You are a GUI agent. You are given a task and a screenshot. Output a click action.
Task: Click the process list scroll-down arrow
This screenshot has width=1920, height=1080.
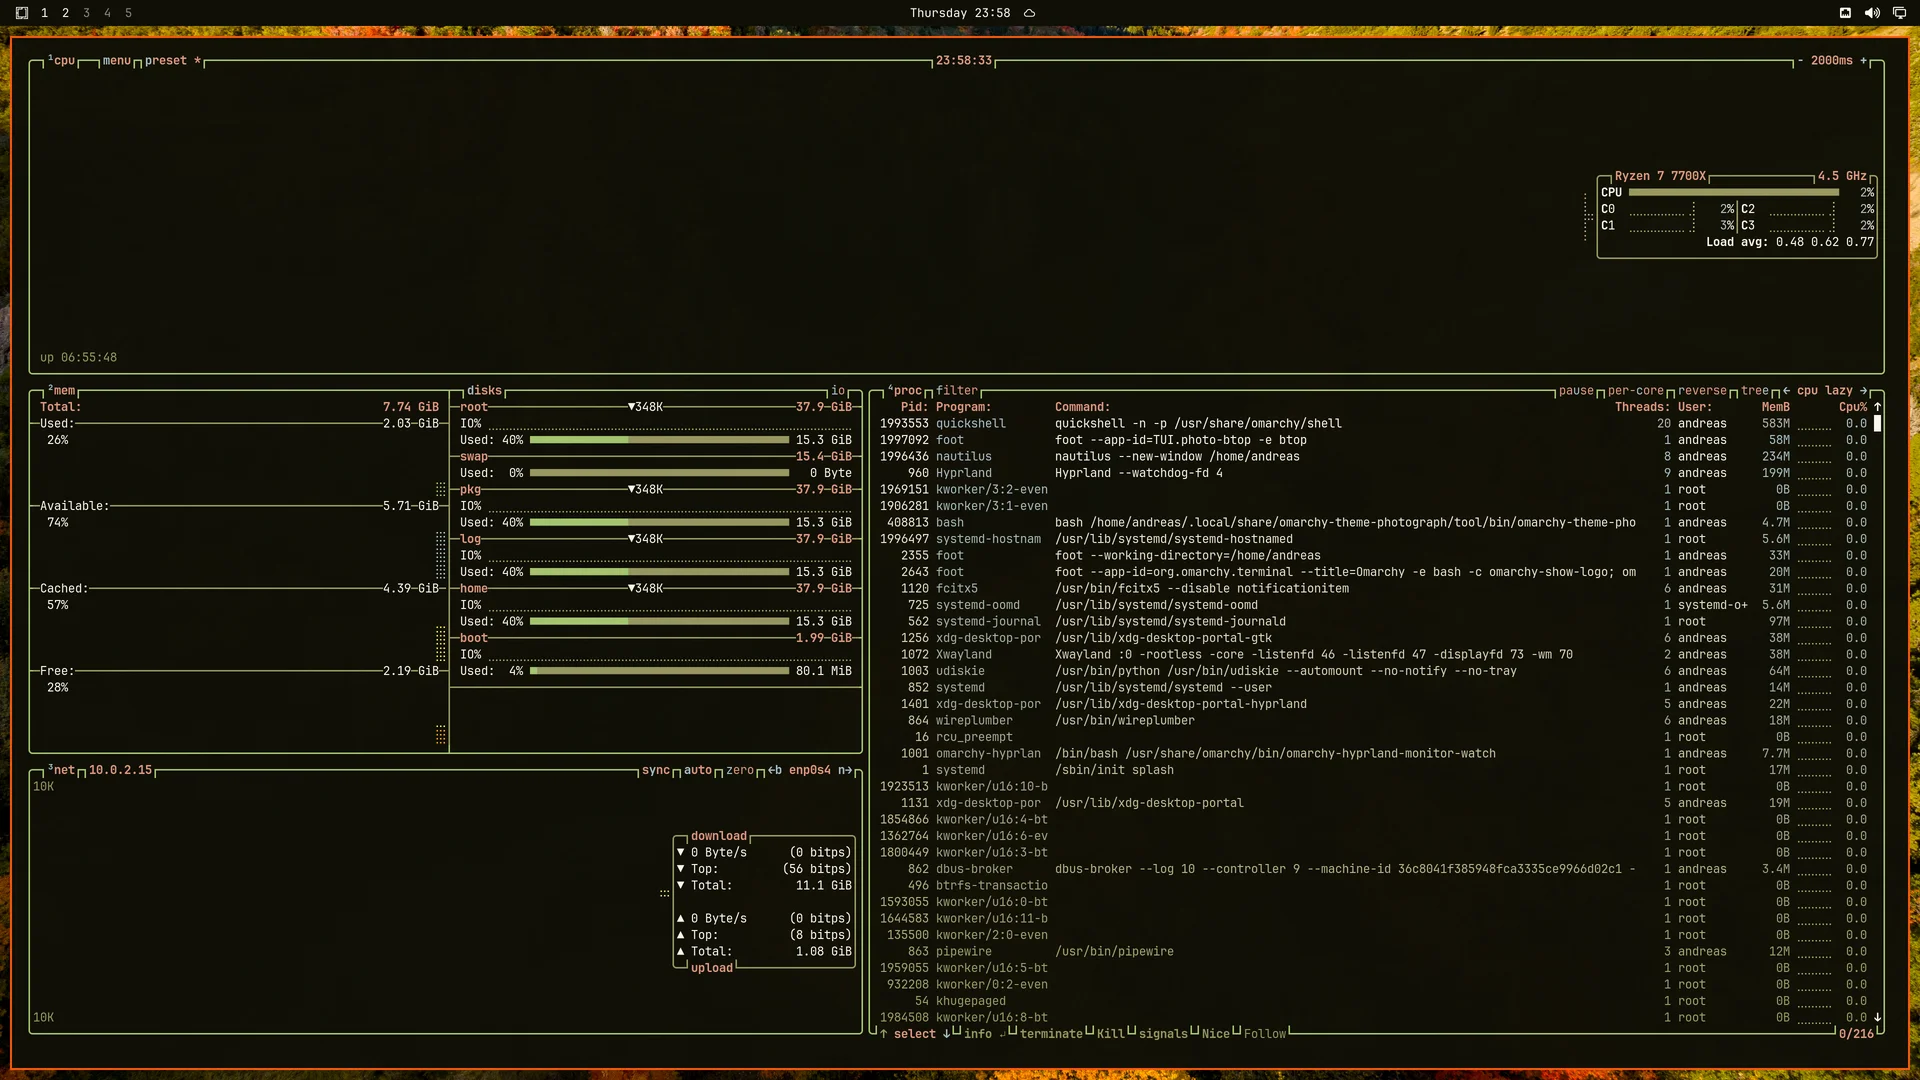pos(1877,1017)
